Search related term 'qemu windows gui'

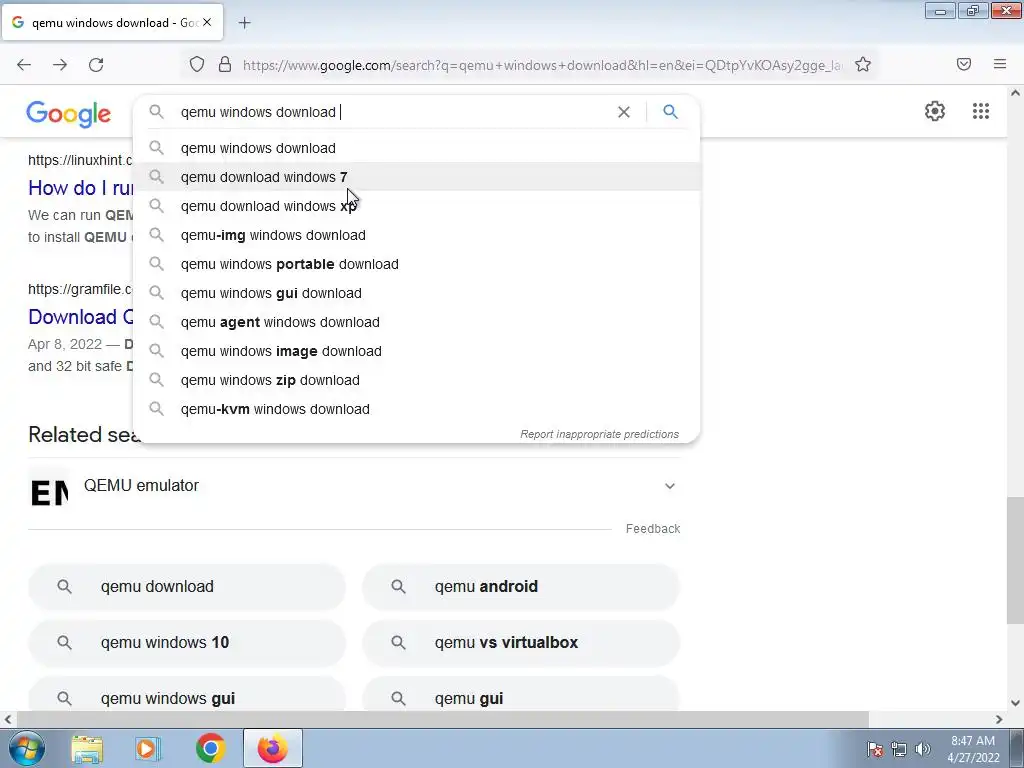click(187, 696)
